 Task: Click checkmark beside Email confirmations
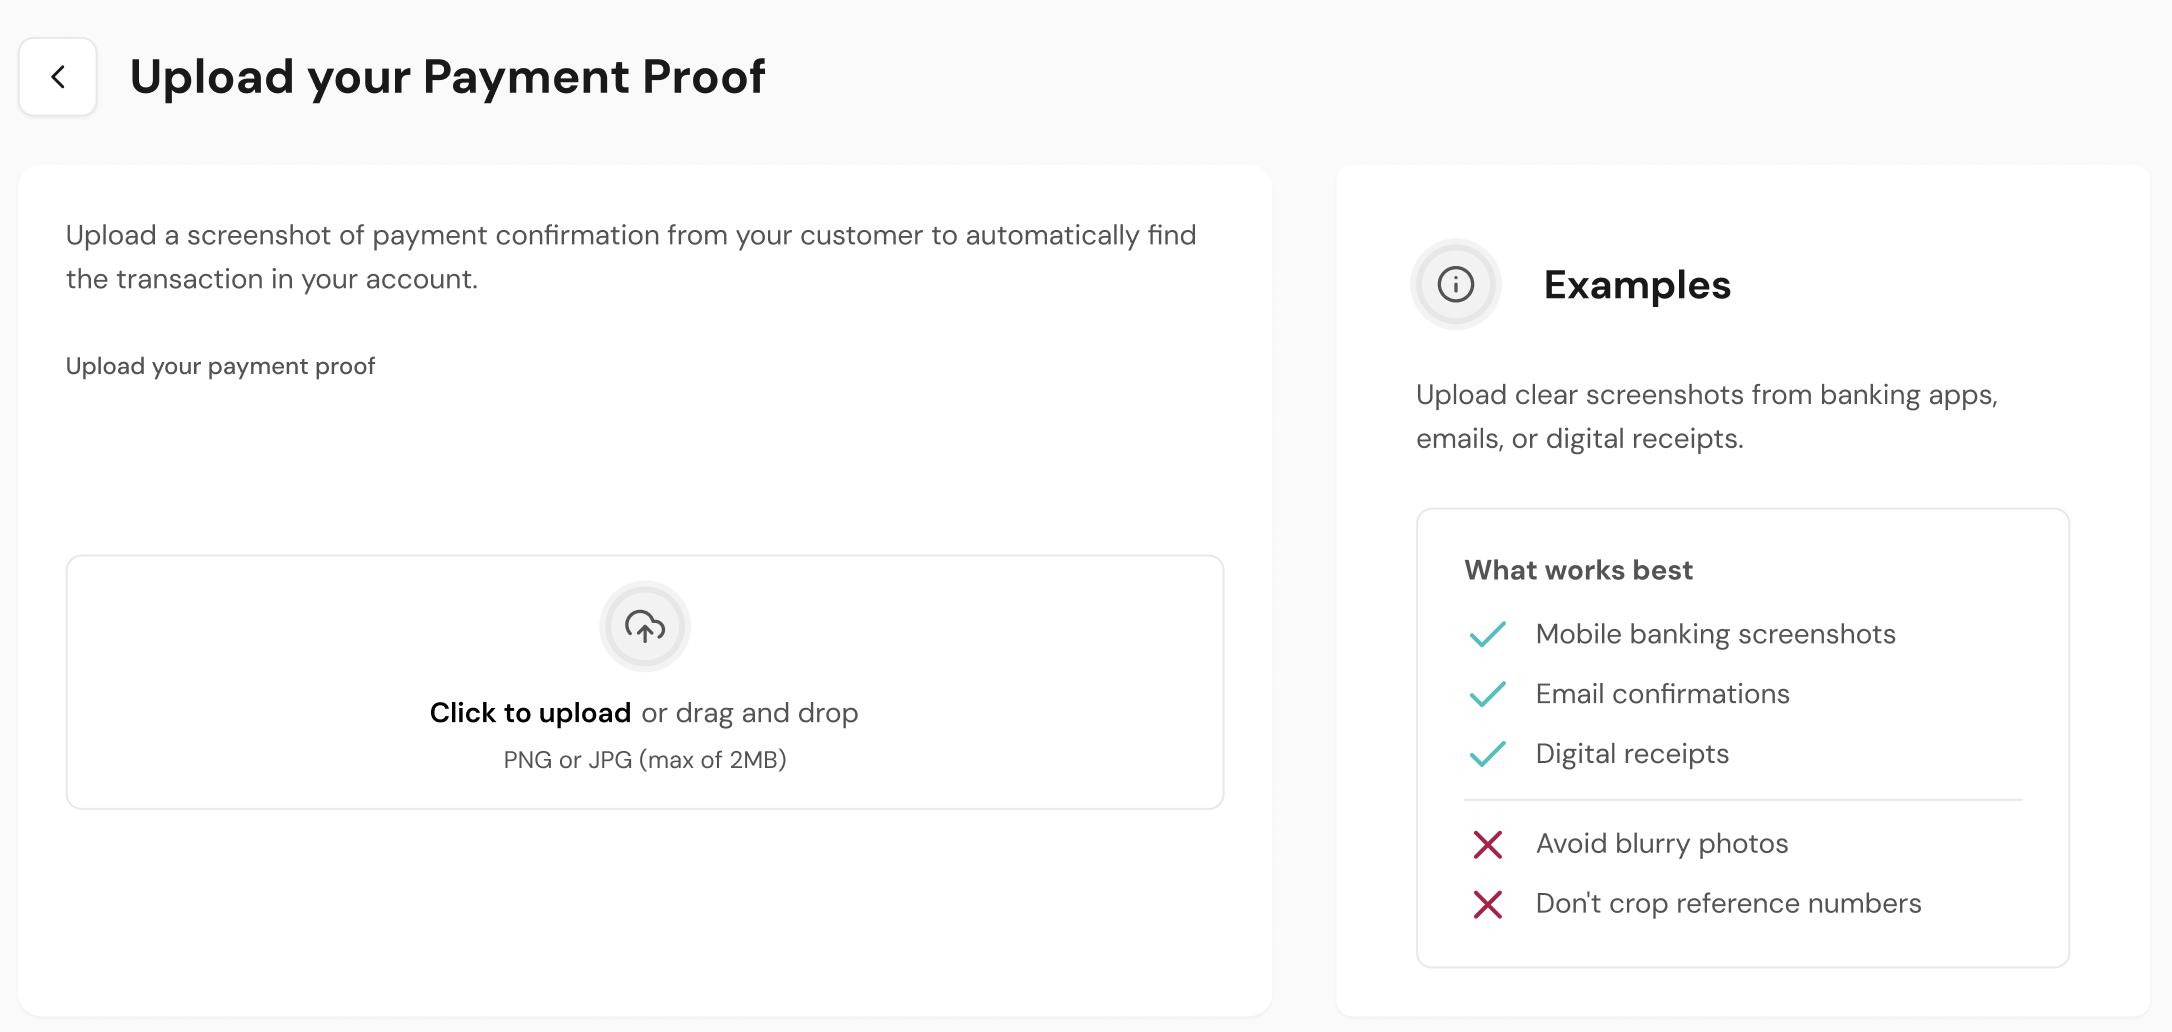[1488, 694]
